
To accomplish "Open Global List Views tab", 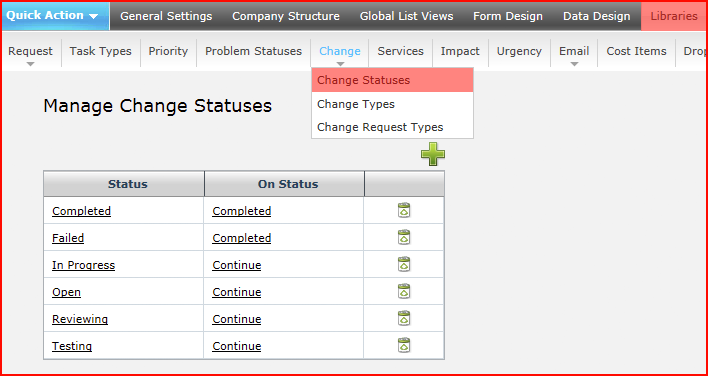I will [406, 16].
